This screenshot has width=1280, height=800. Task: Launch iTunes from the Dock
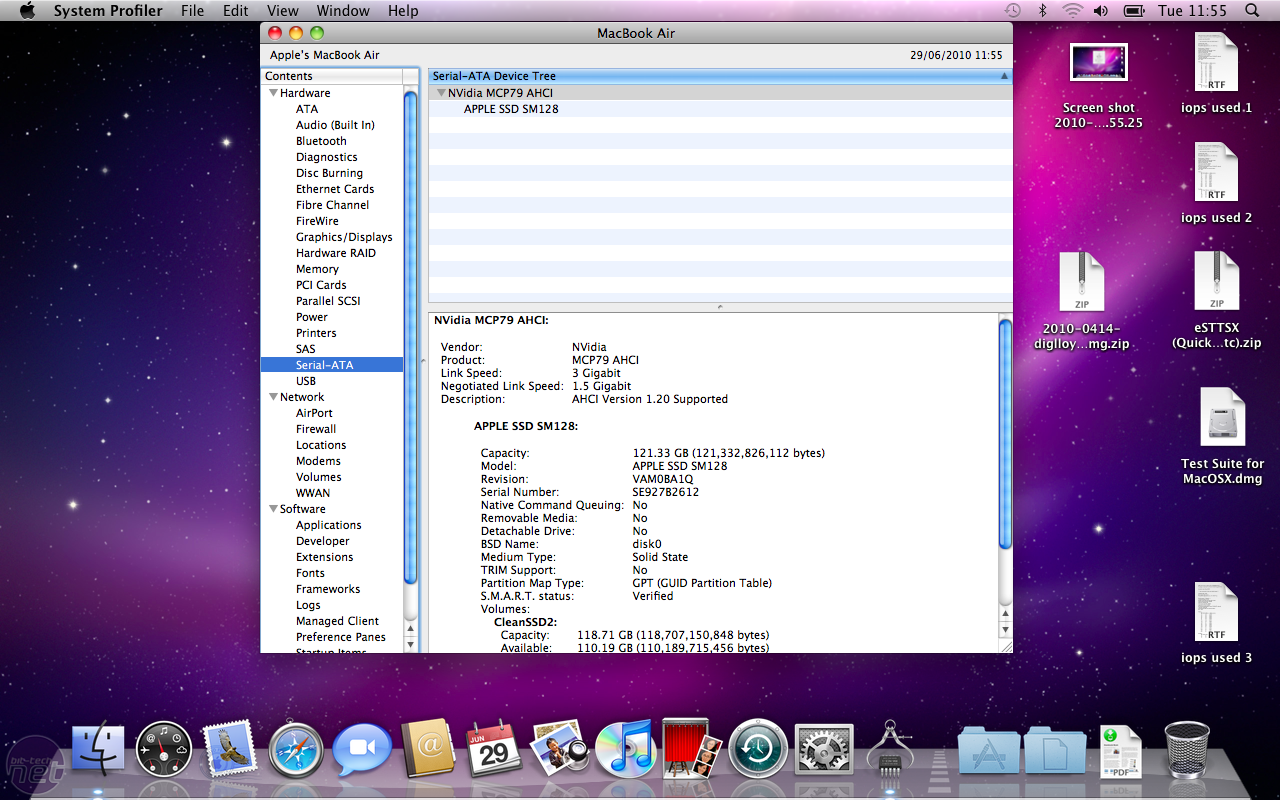click(x=625, y=750)
